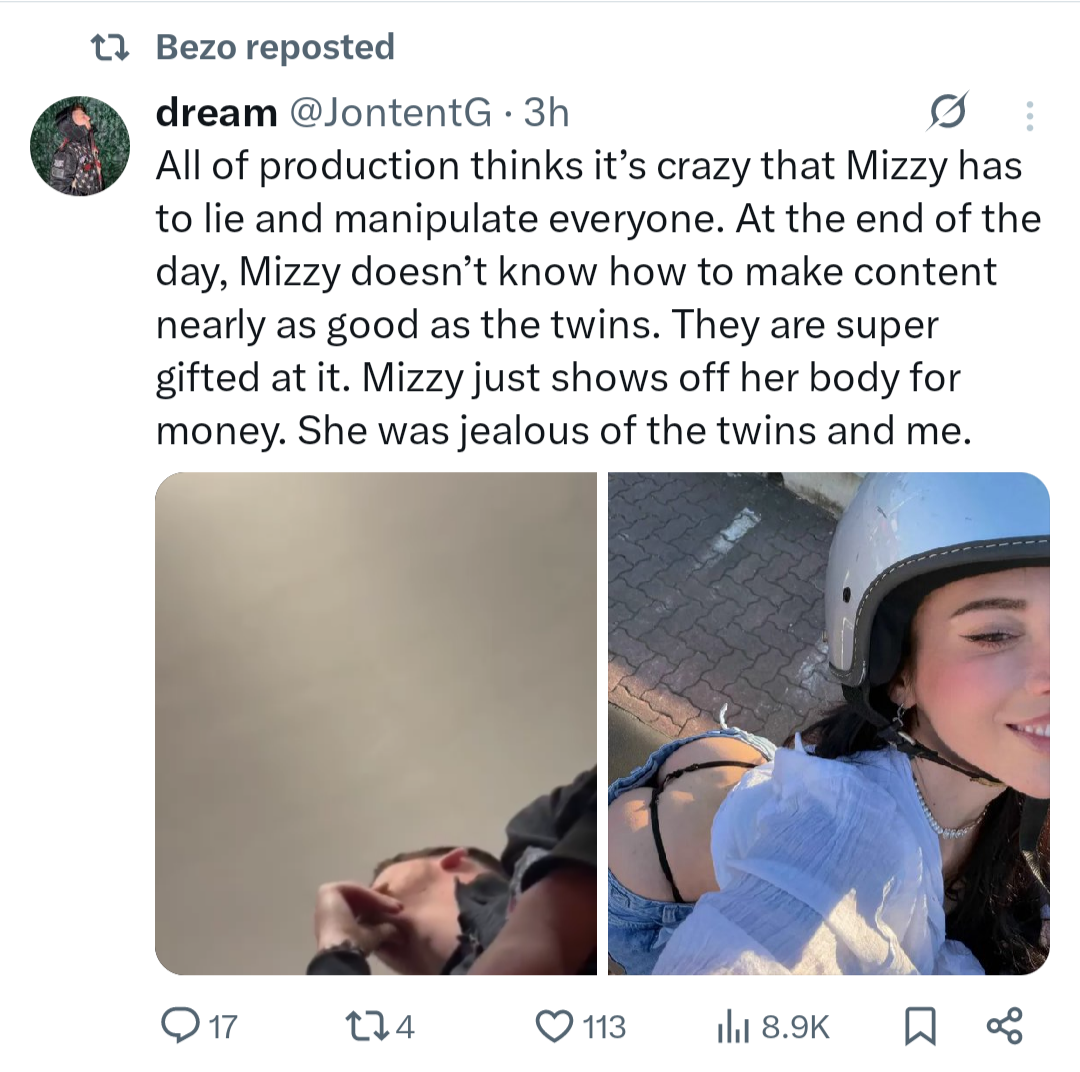
Task: Open the Grok explain icon
Action: (947, 111)
